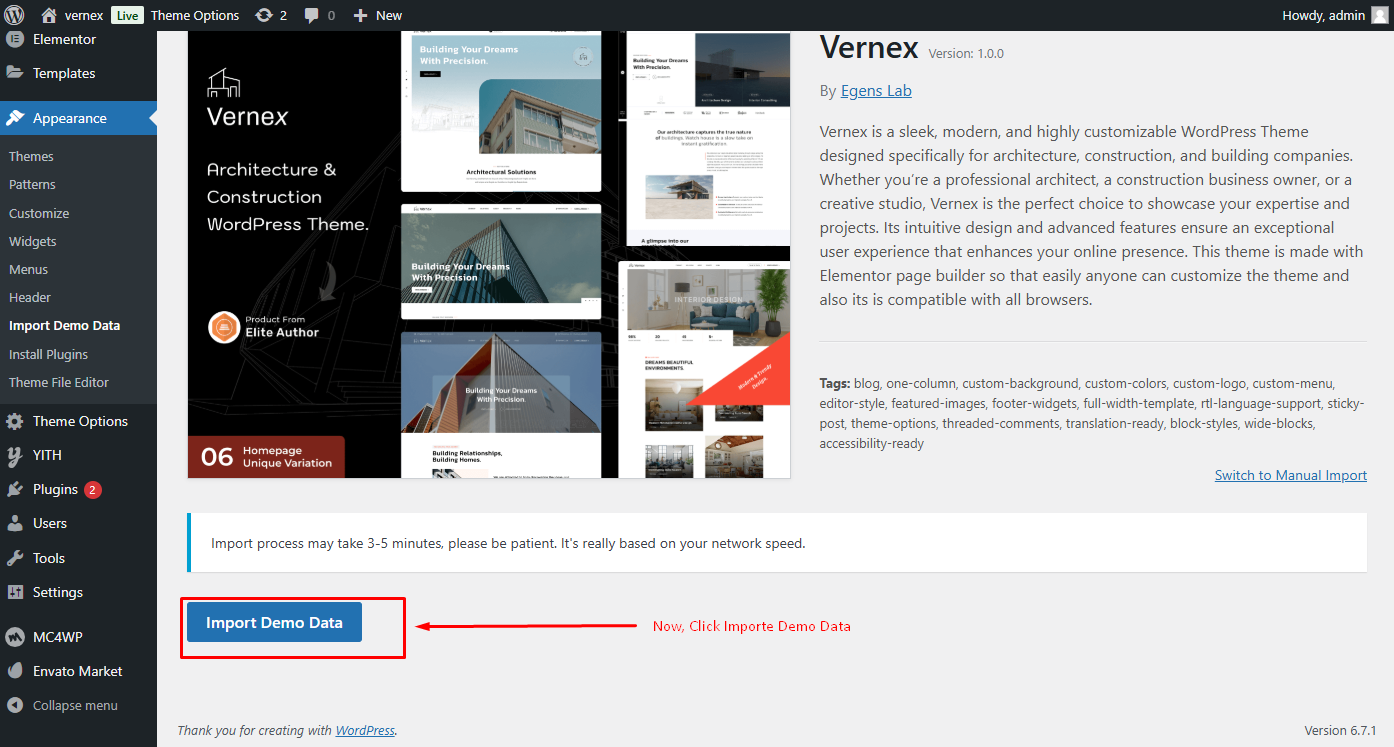Click the vernex site name
Viewport: 1394px width, 747px height.
point(84,15)
